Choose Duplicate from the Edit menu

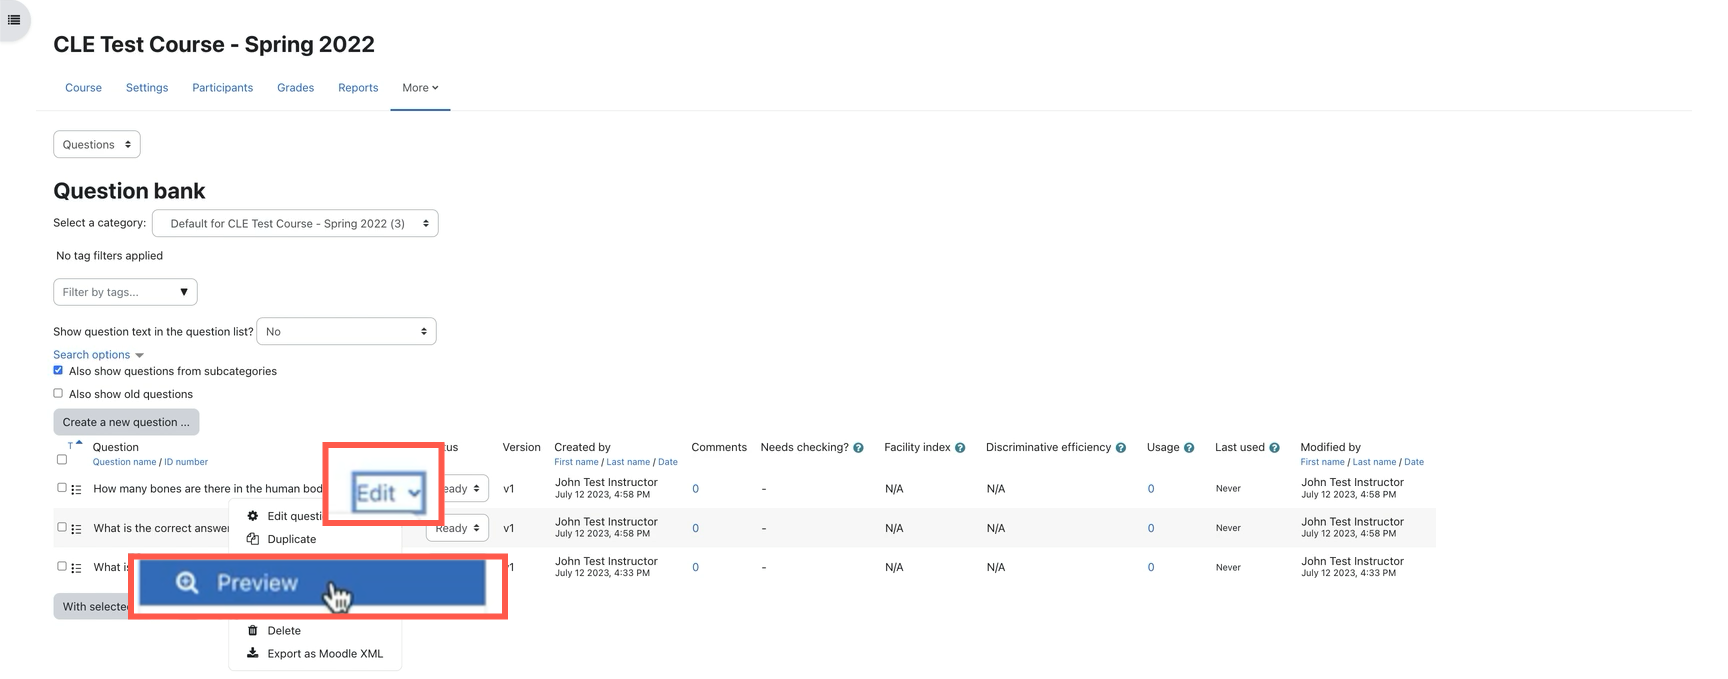[292, 539]
